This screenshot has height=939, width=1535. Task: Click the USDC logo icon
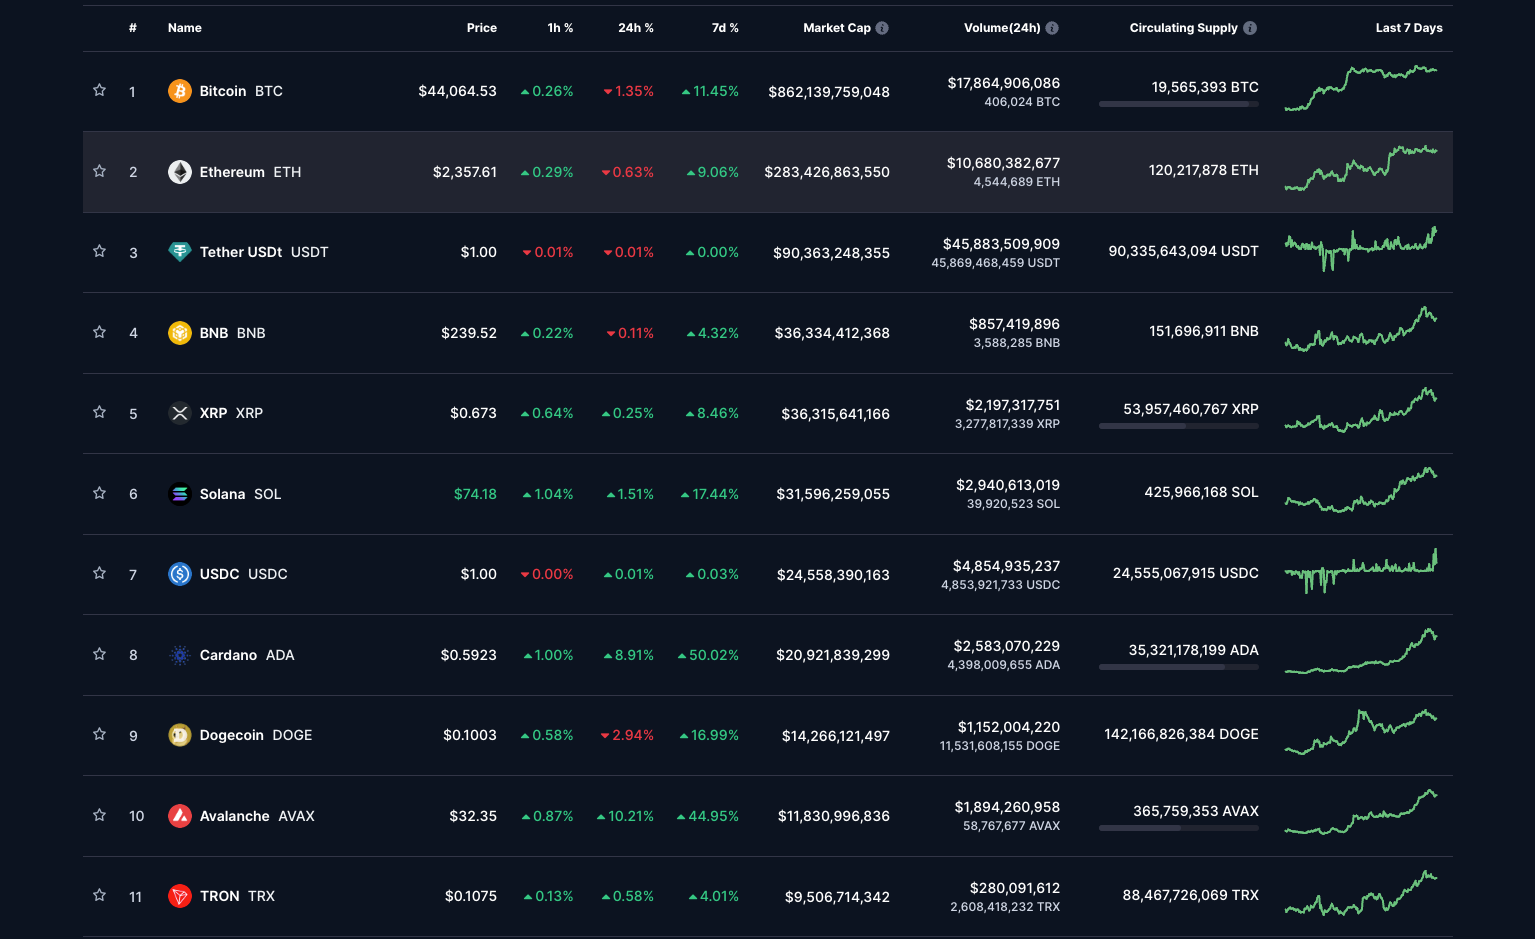[x=180, y=574]
